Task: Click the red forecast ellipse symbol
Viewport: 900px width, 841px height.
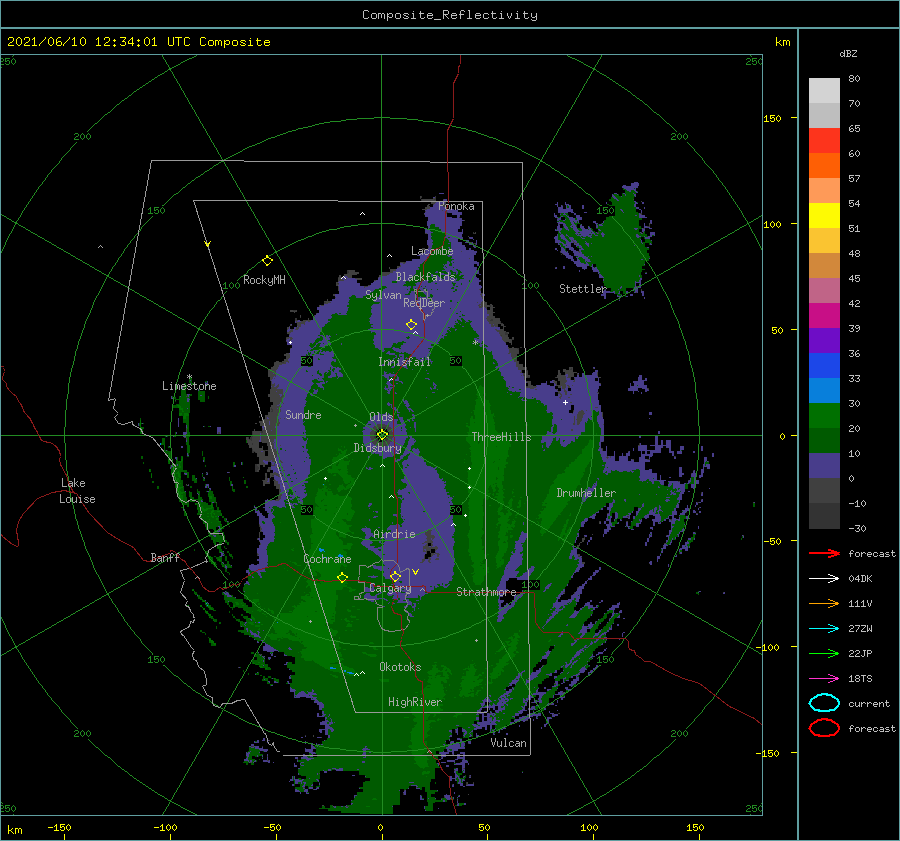Action: coord(824,728)
